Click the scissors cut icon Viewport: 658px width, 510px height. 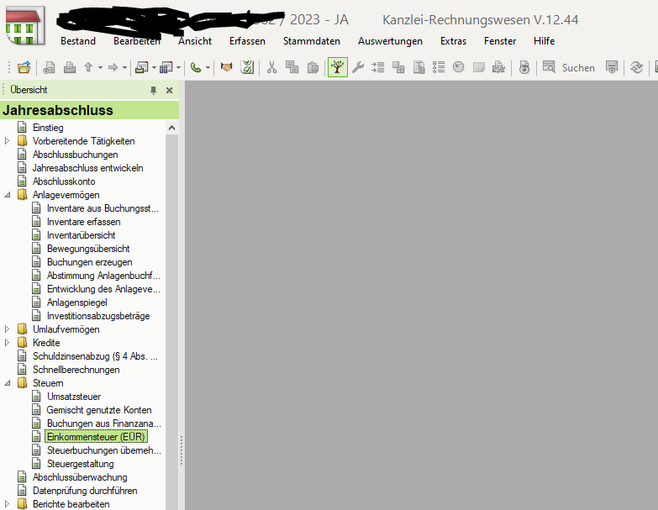pyautogui.click(x=271, y=67)
